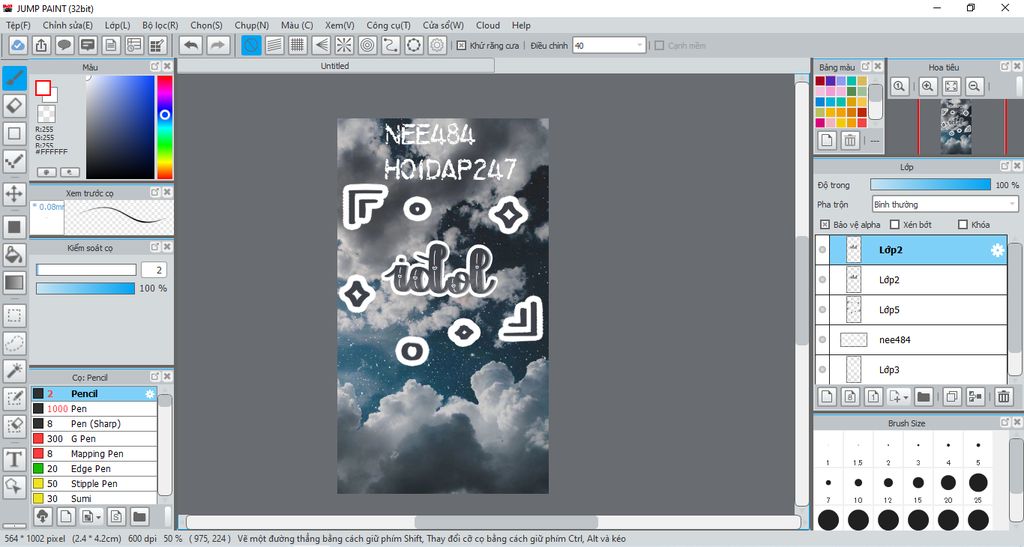Select the Lasso selection tool
Viewport: 1024px width, 547px height.
(x=14, y=343)
